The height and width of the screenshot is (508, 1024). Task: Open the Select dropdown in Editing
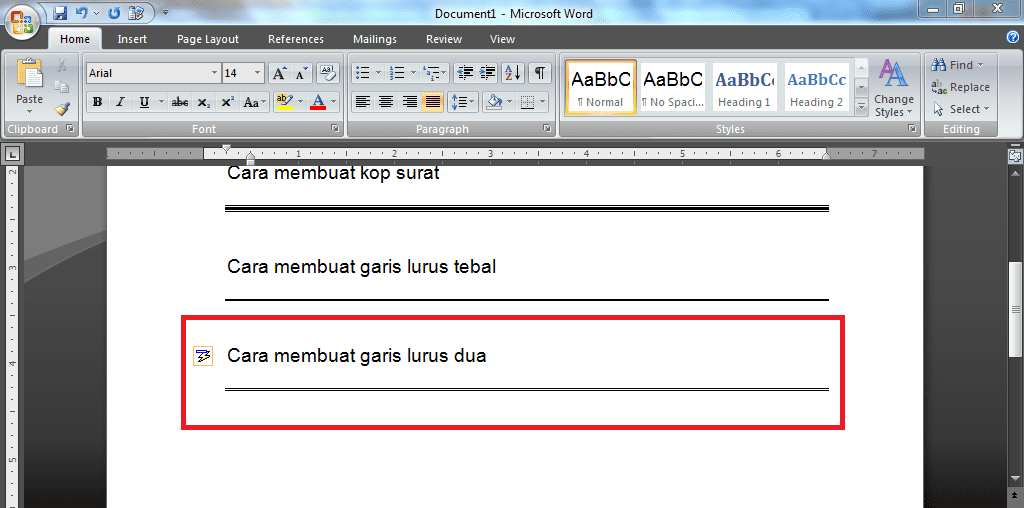[963, 108]
